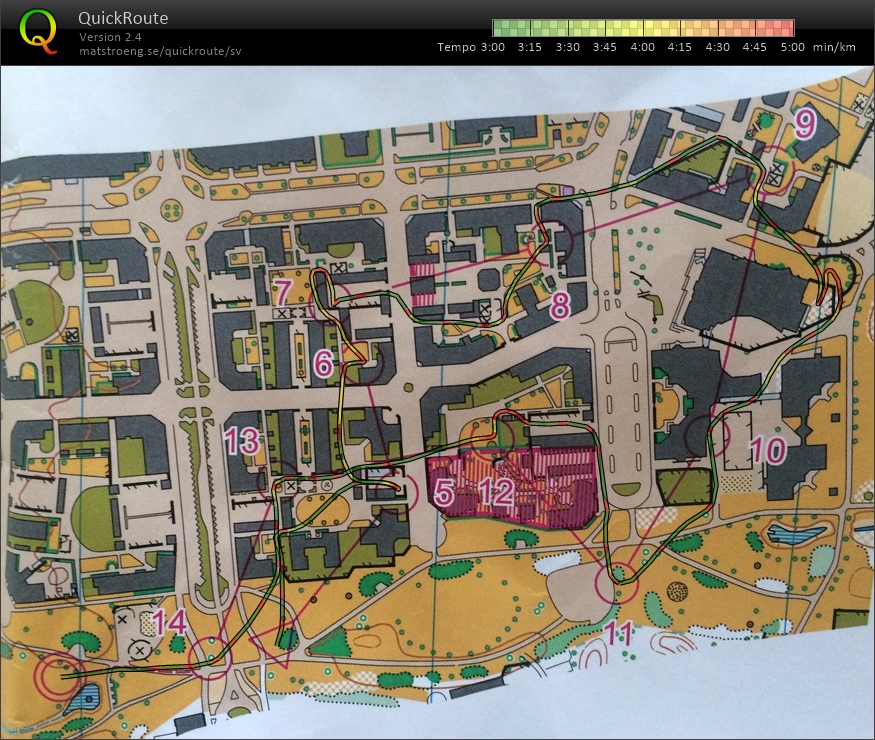Screen dimensions: 875x740
Task: Click the control circle above number 11
Action: pyautogui.click(x=617, y=583)
